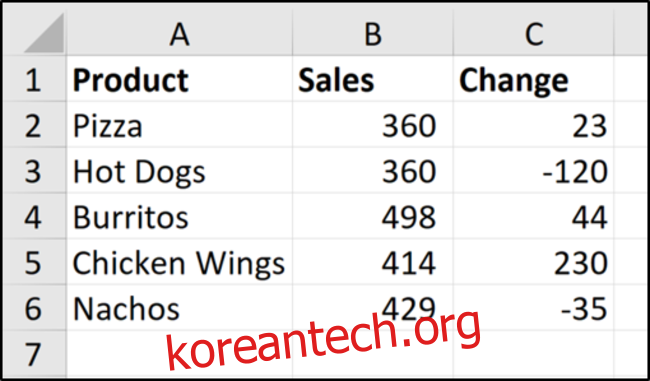Click the Product header cell

point(179,79)
